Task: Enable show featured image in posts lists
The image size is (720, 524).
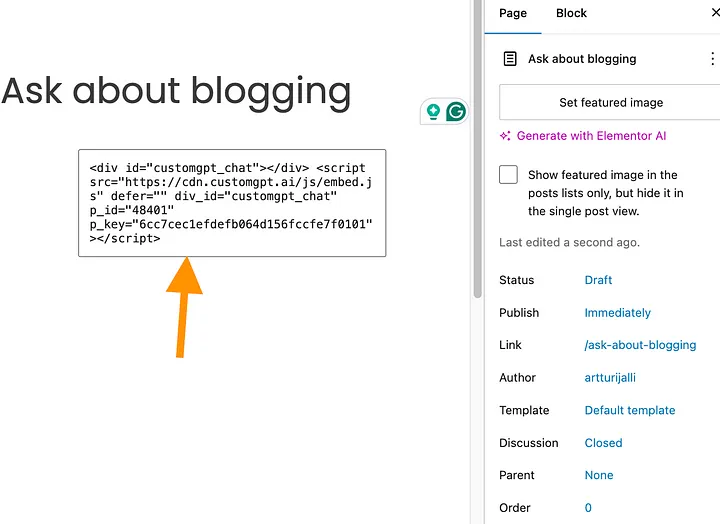Action: 509,175
